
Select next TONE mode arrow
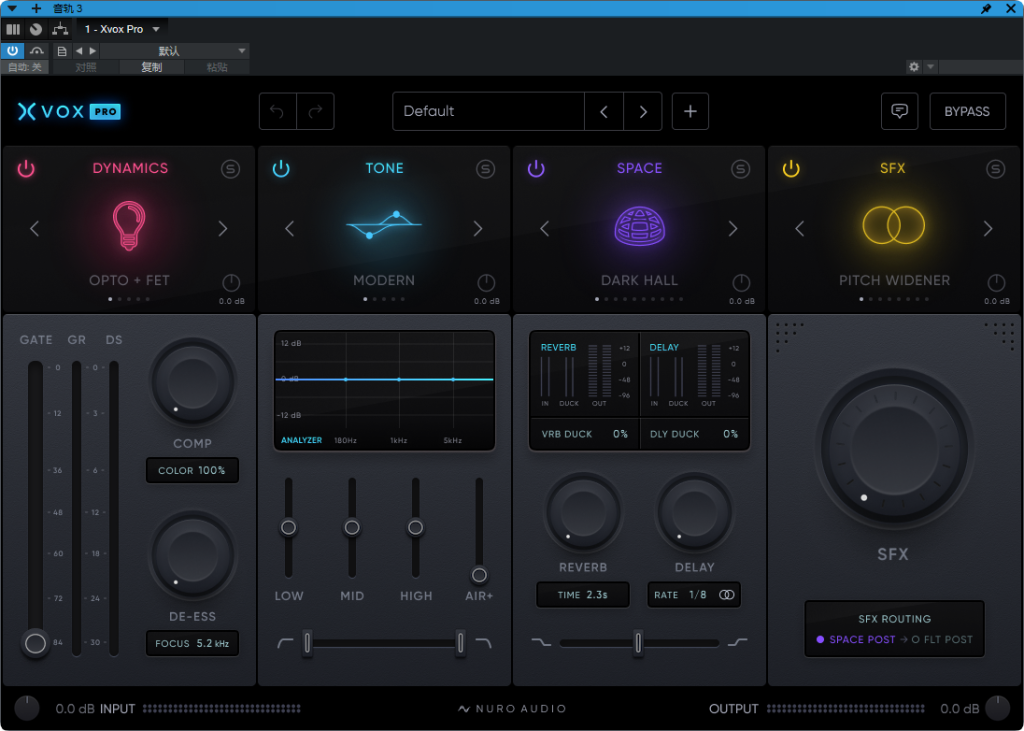(x=477, y=229)
